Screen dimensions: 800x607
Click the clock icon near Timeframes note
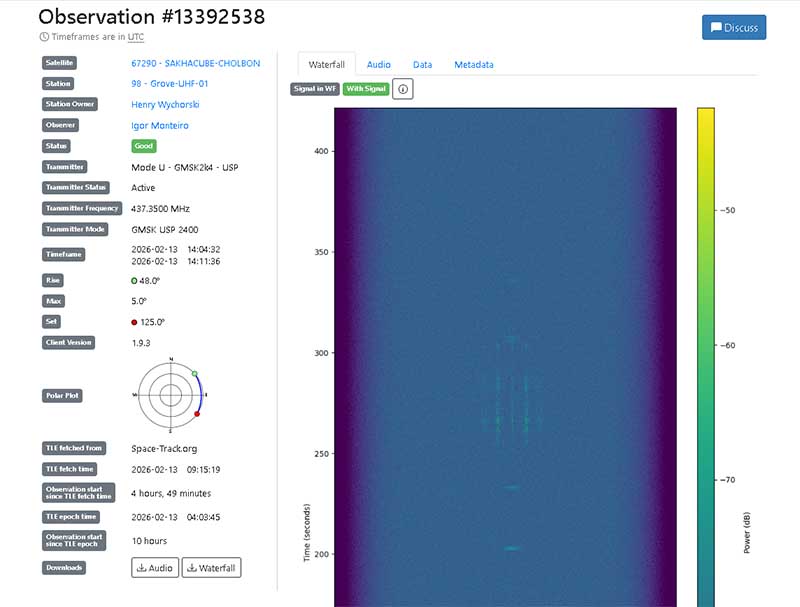point(44,37)
